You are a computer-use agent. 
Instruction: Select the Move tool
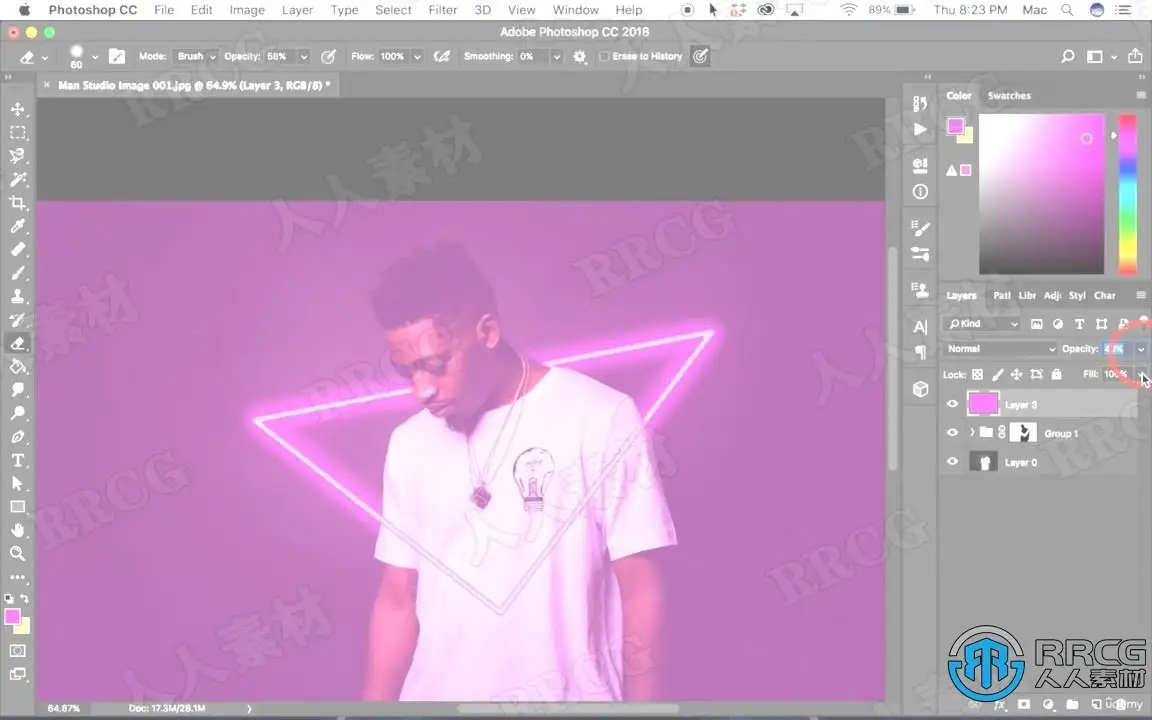pyautogui.click(x=18, y=109)
